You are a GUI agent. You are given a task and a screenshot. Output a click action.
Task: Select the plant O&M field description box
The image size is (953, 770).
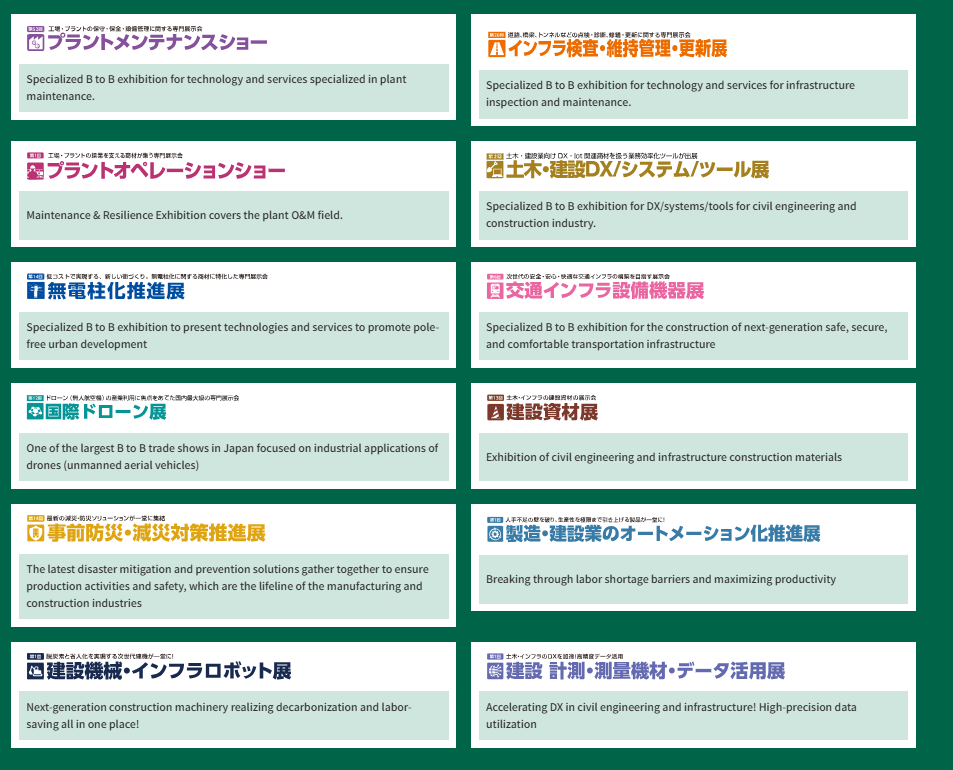(x=233, y=215)
